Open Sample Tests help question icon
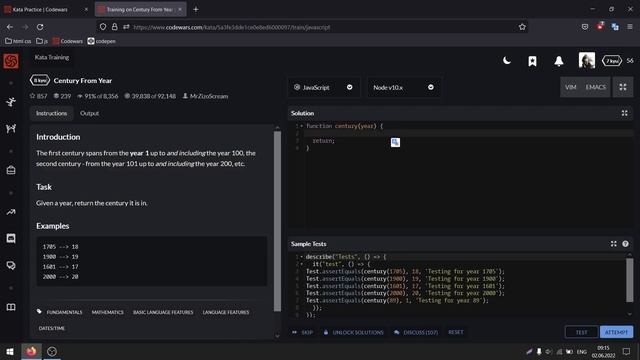The height and width of the screenshot is (360, 640). [x=625, y=244]
